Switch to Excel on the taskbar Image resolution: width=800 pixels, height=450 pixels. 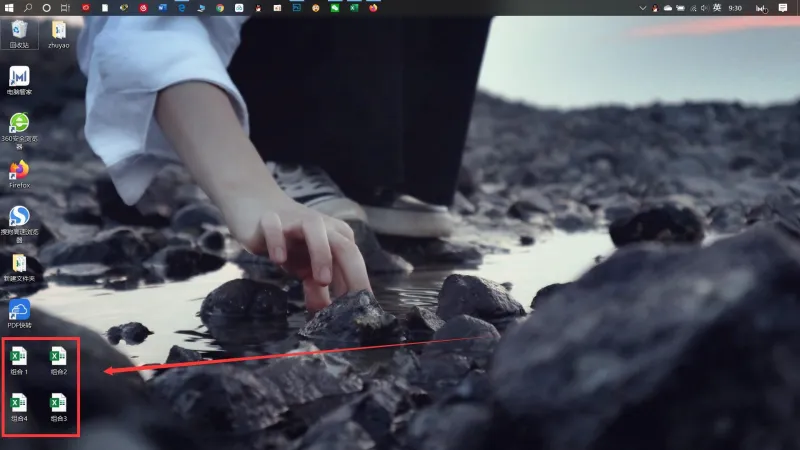point(354,8)
